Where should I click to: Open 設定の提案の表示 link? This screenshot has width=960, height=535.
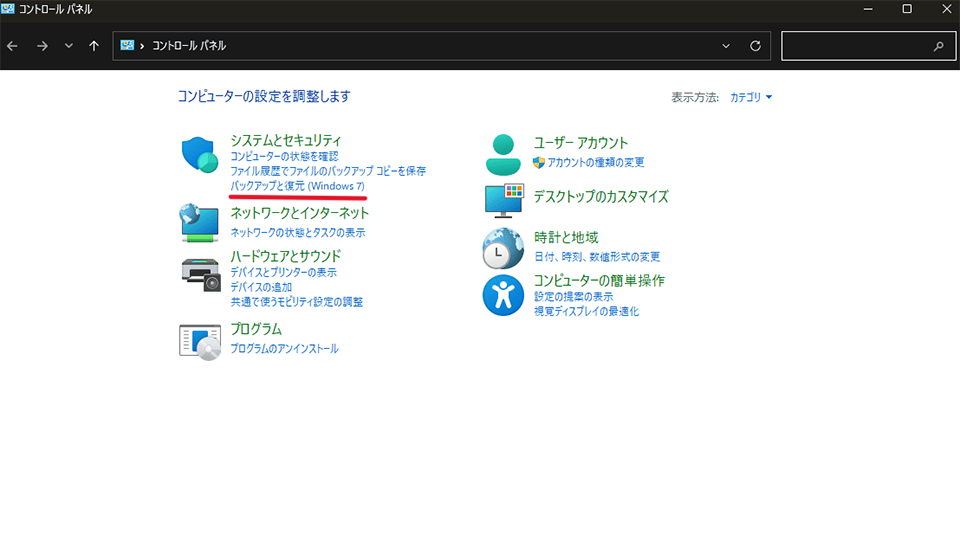point(573,297)
